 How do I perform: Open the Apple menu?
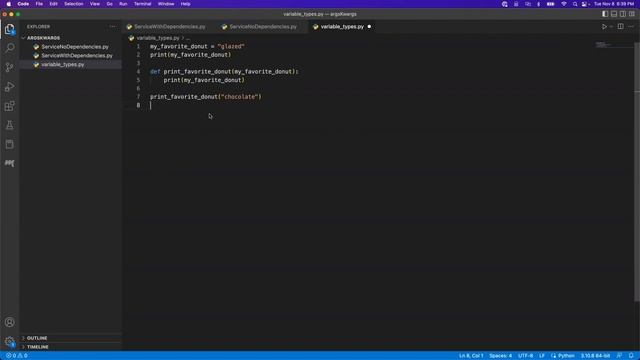(x=9, y=4)
